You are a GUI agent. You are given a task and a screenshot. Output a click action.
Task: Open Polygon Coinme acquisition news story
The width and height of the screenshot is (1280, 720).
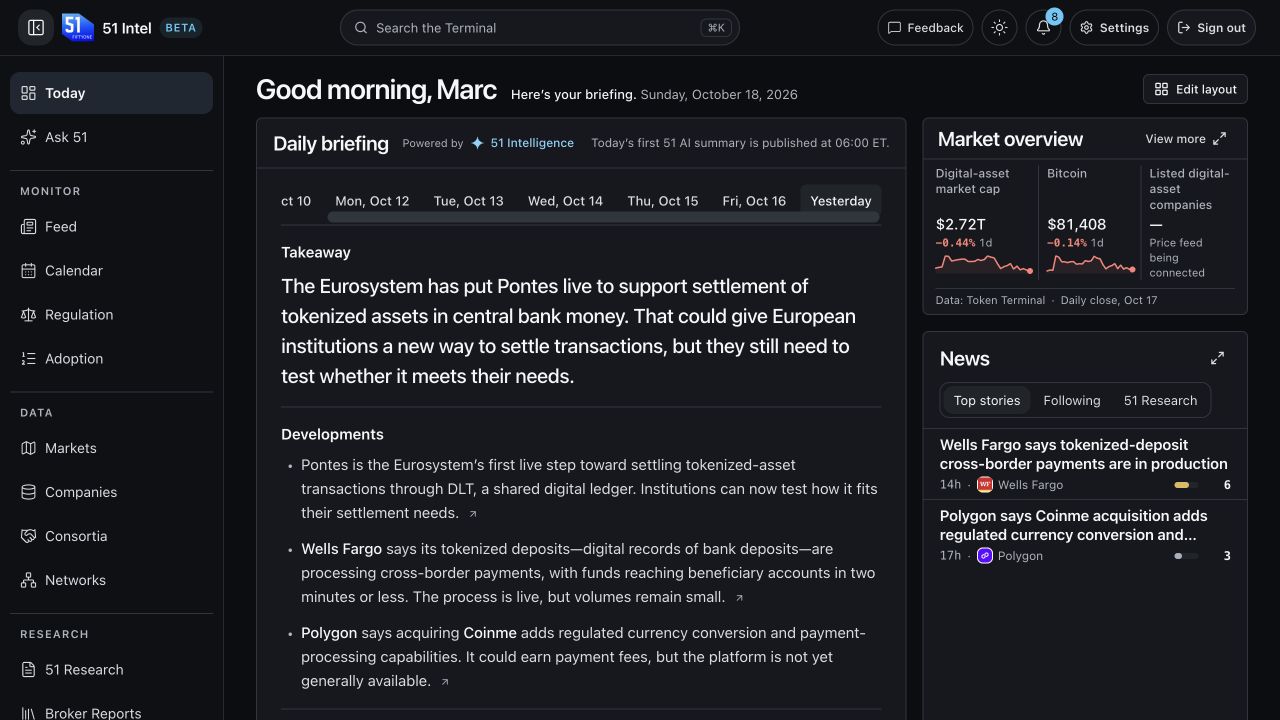1085,535
